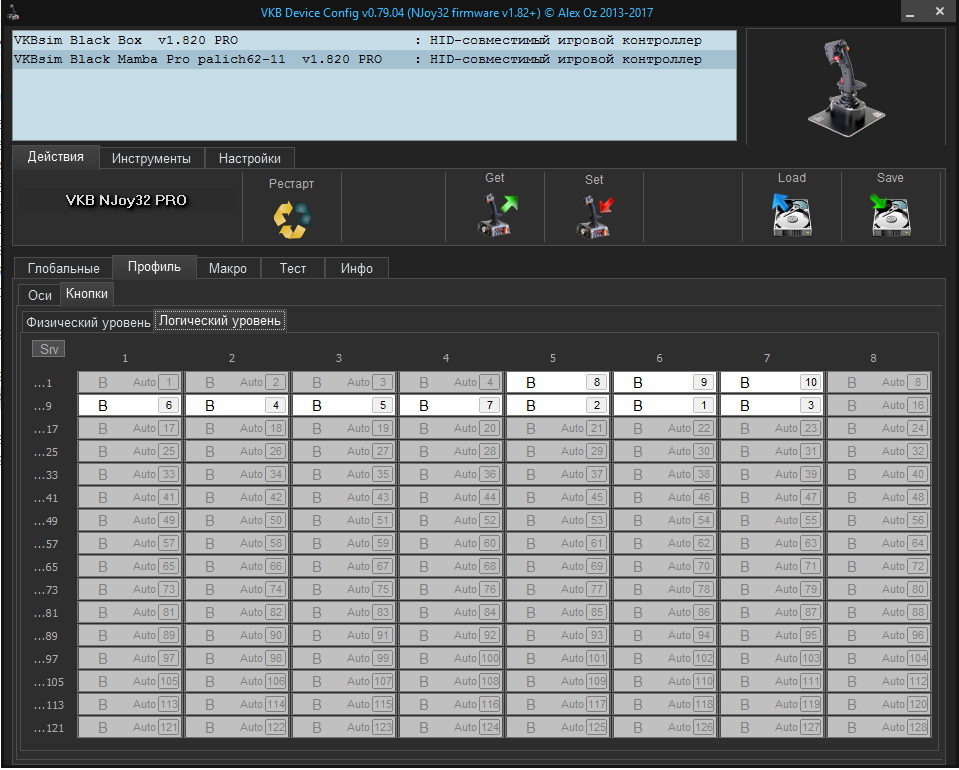Click the Auto 24 button cell
The width and height of the screenshot is (959, 770).
[879, 428]
